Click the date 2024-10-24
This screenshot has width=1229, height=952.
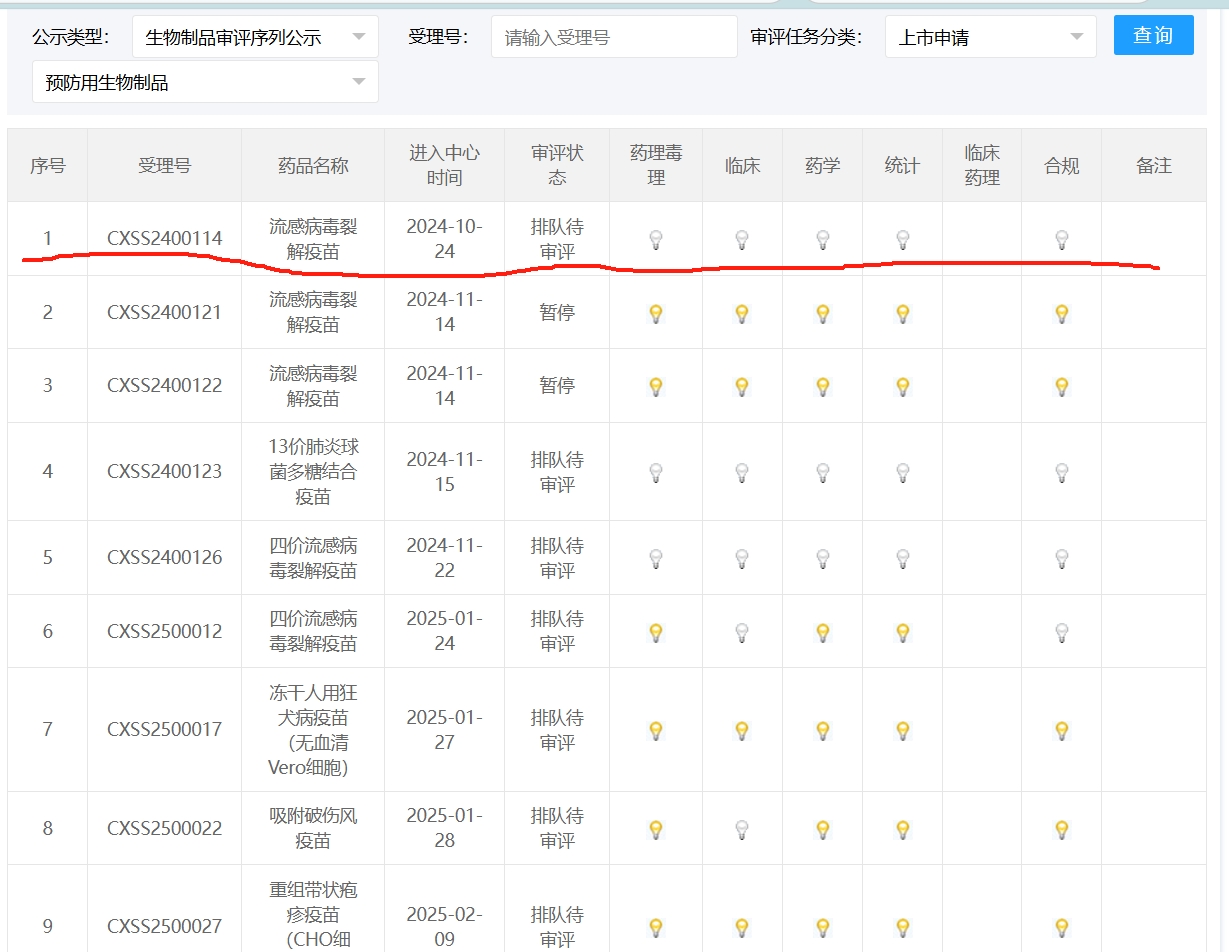(444, 239)
